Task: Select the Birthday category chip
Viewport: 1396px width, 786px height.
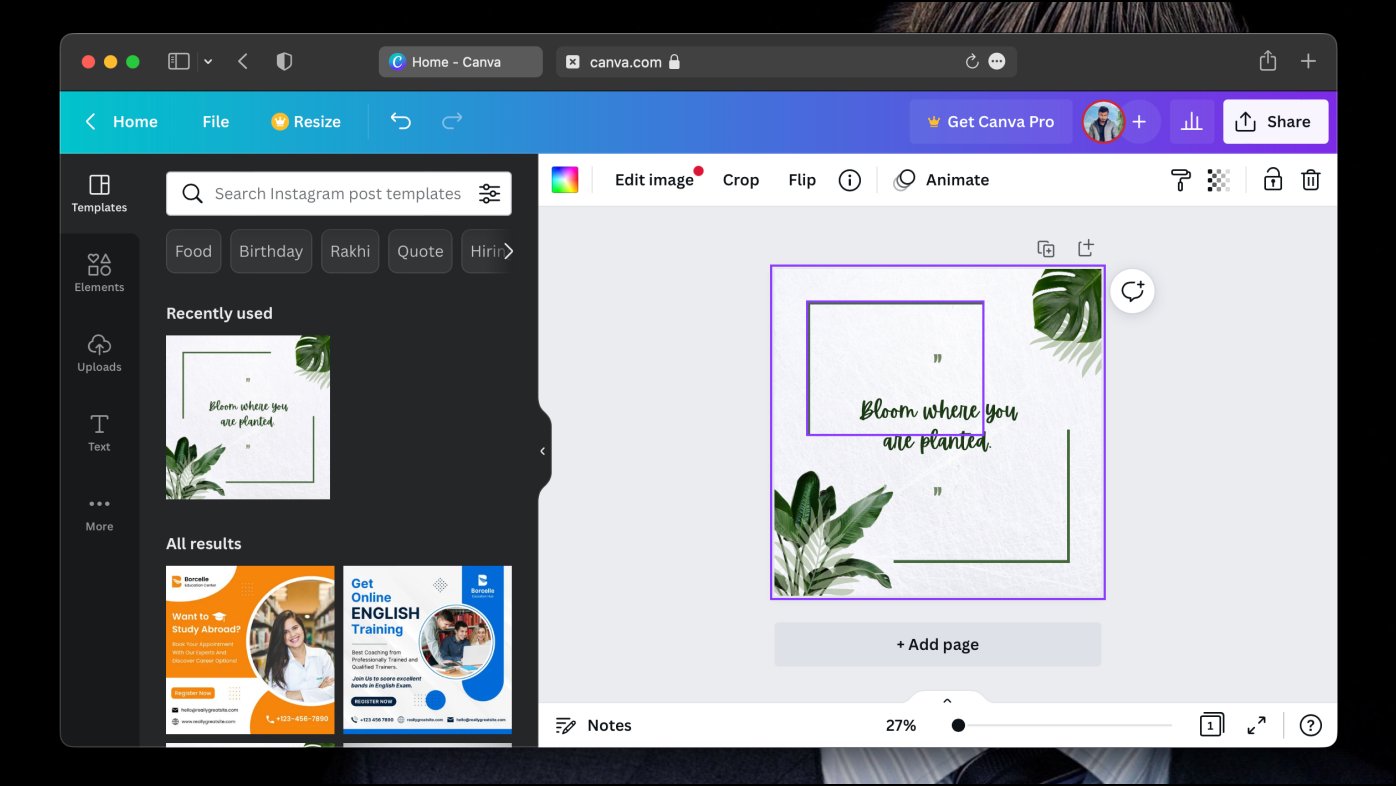Action: click(x=271, y=251)
